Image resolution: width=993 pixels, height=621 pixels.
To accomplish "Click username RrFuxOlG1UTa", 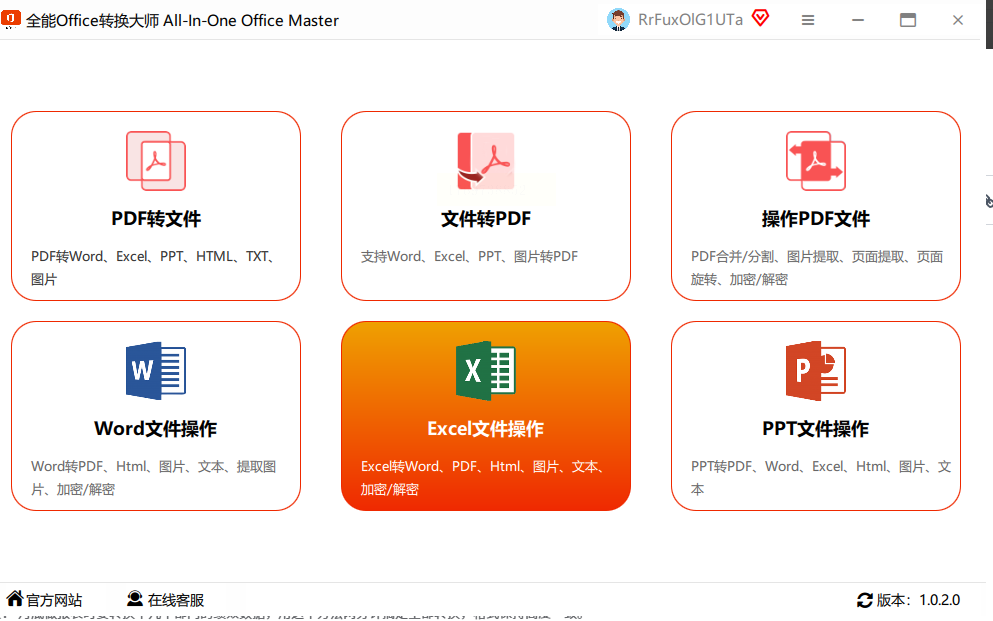I will pyautogui.click(x=690, y=20).
